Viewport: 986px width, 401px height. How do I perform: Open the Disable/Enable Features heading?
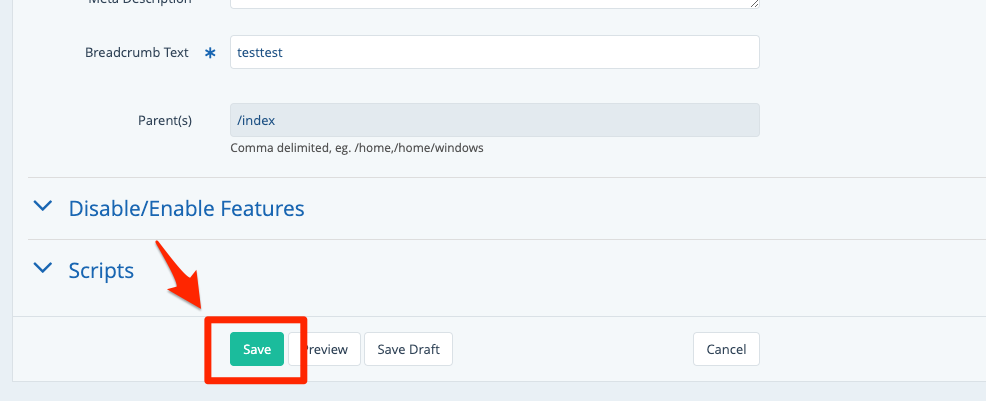coord(186,209)
